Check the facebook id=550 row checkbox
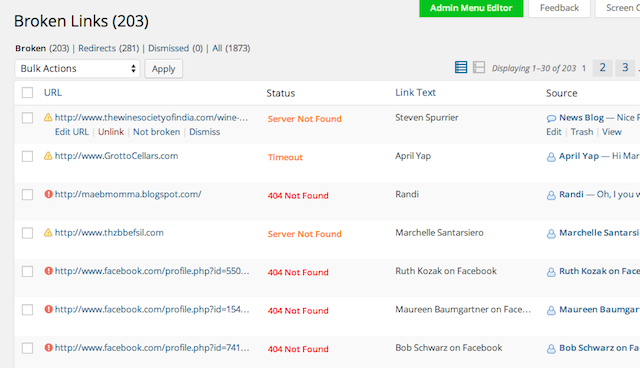The width and height of the screenshot is (640, 368). pyautogui.click(x=27, y=271)
